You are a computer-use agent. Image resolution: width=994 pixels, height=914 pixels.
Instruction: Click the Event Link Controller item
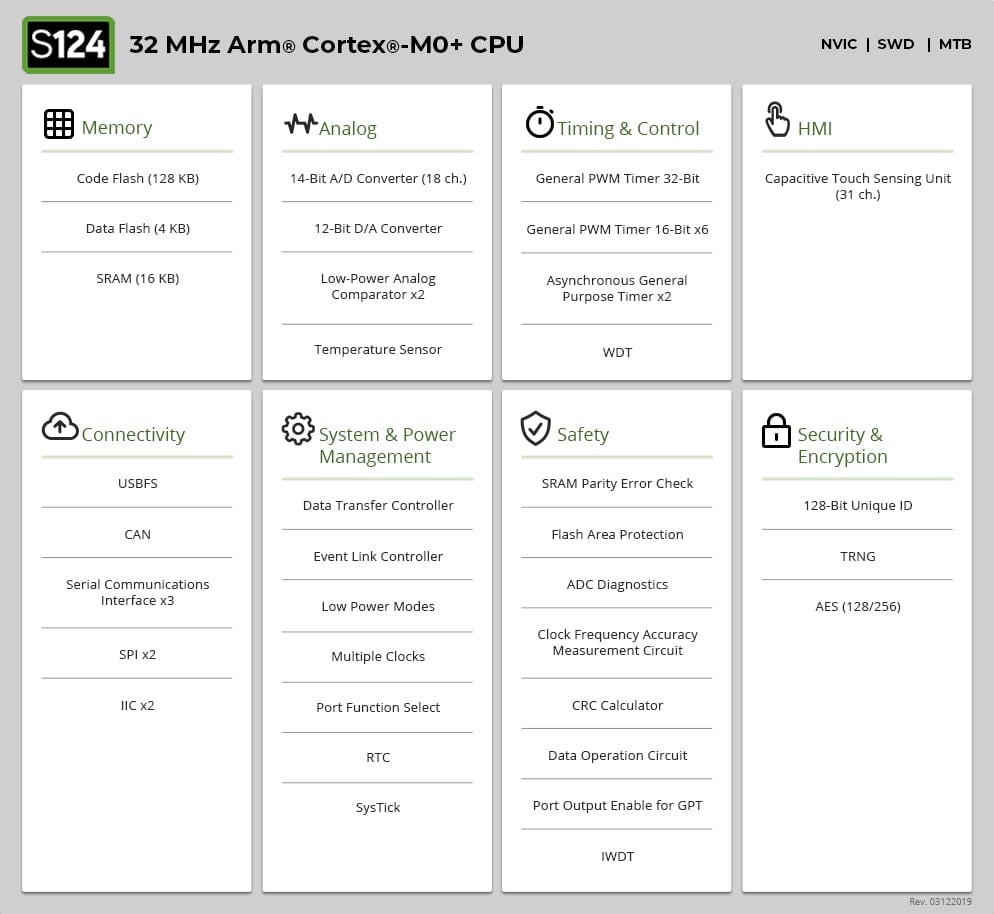click(378, 556)
